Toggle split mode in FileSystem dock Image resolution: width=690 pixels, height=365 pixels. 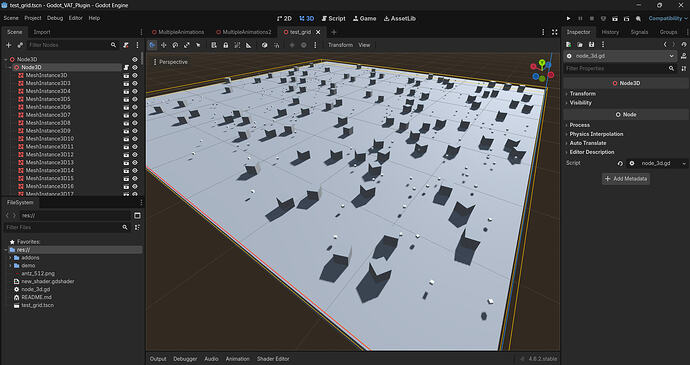pyautogui.click(x=137, y=215)
